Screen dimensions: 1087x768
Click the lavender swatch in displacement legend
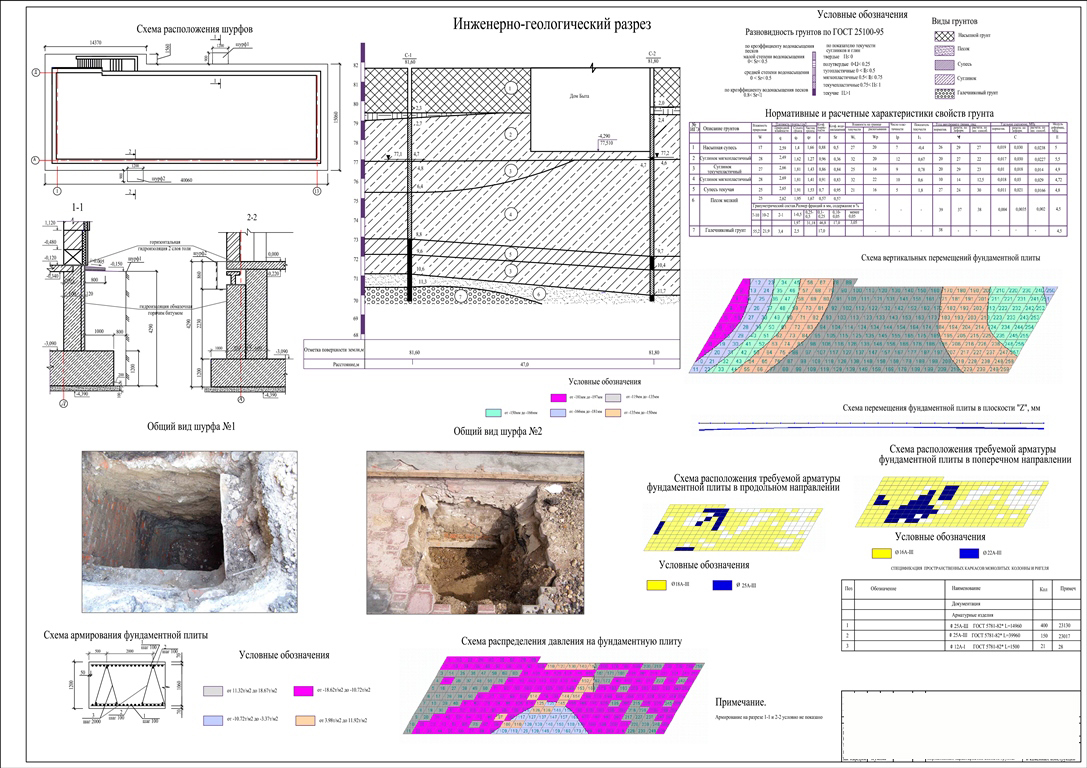click(559, 412)
